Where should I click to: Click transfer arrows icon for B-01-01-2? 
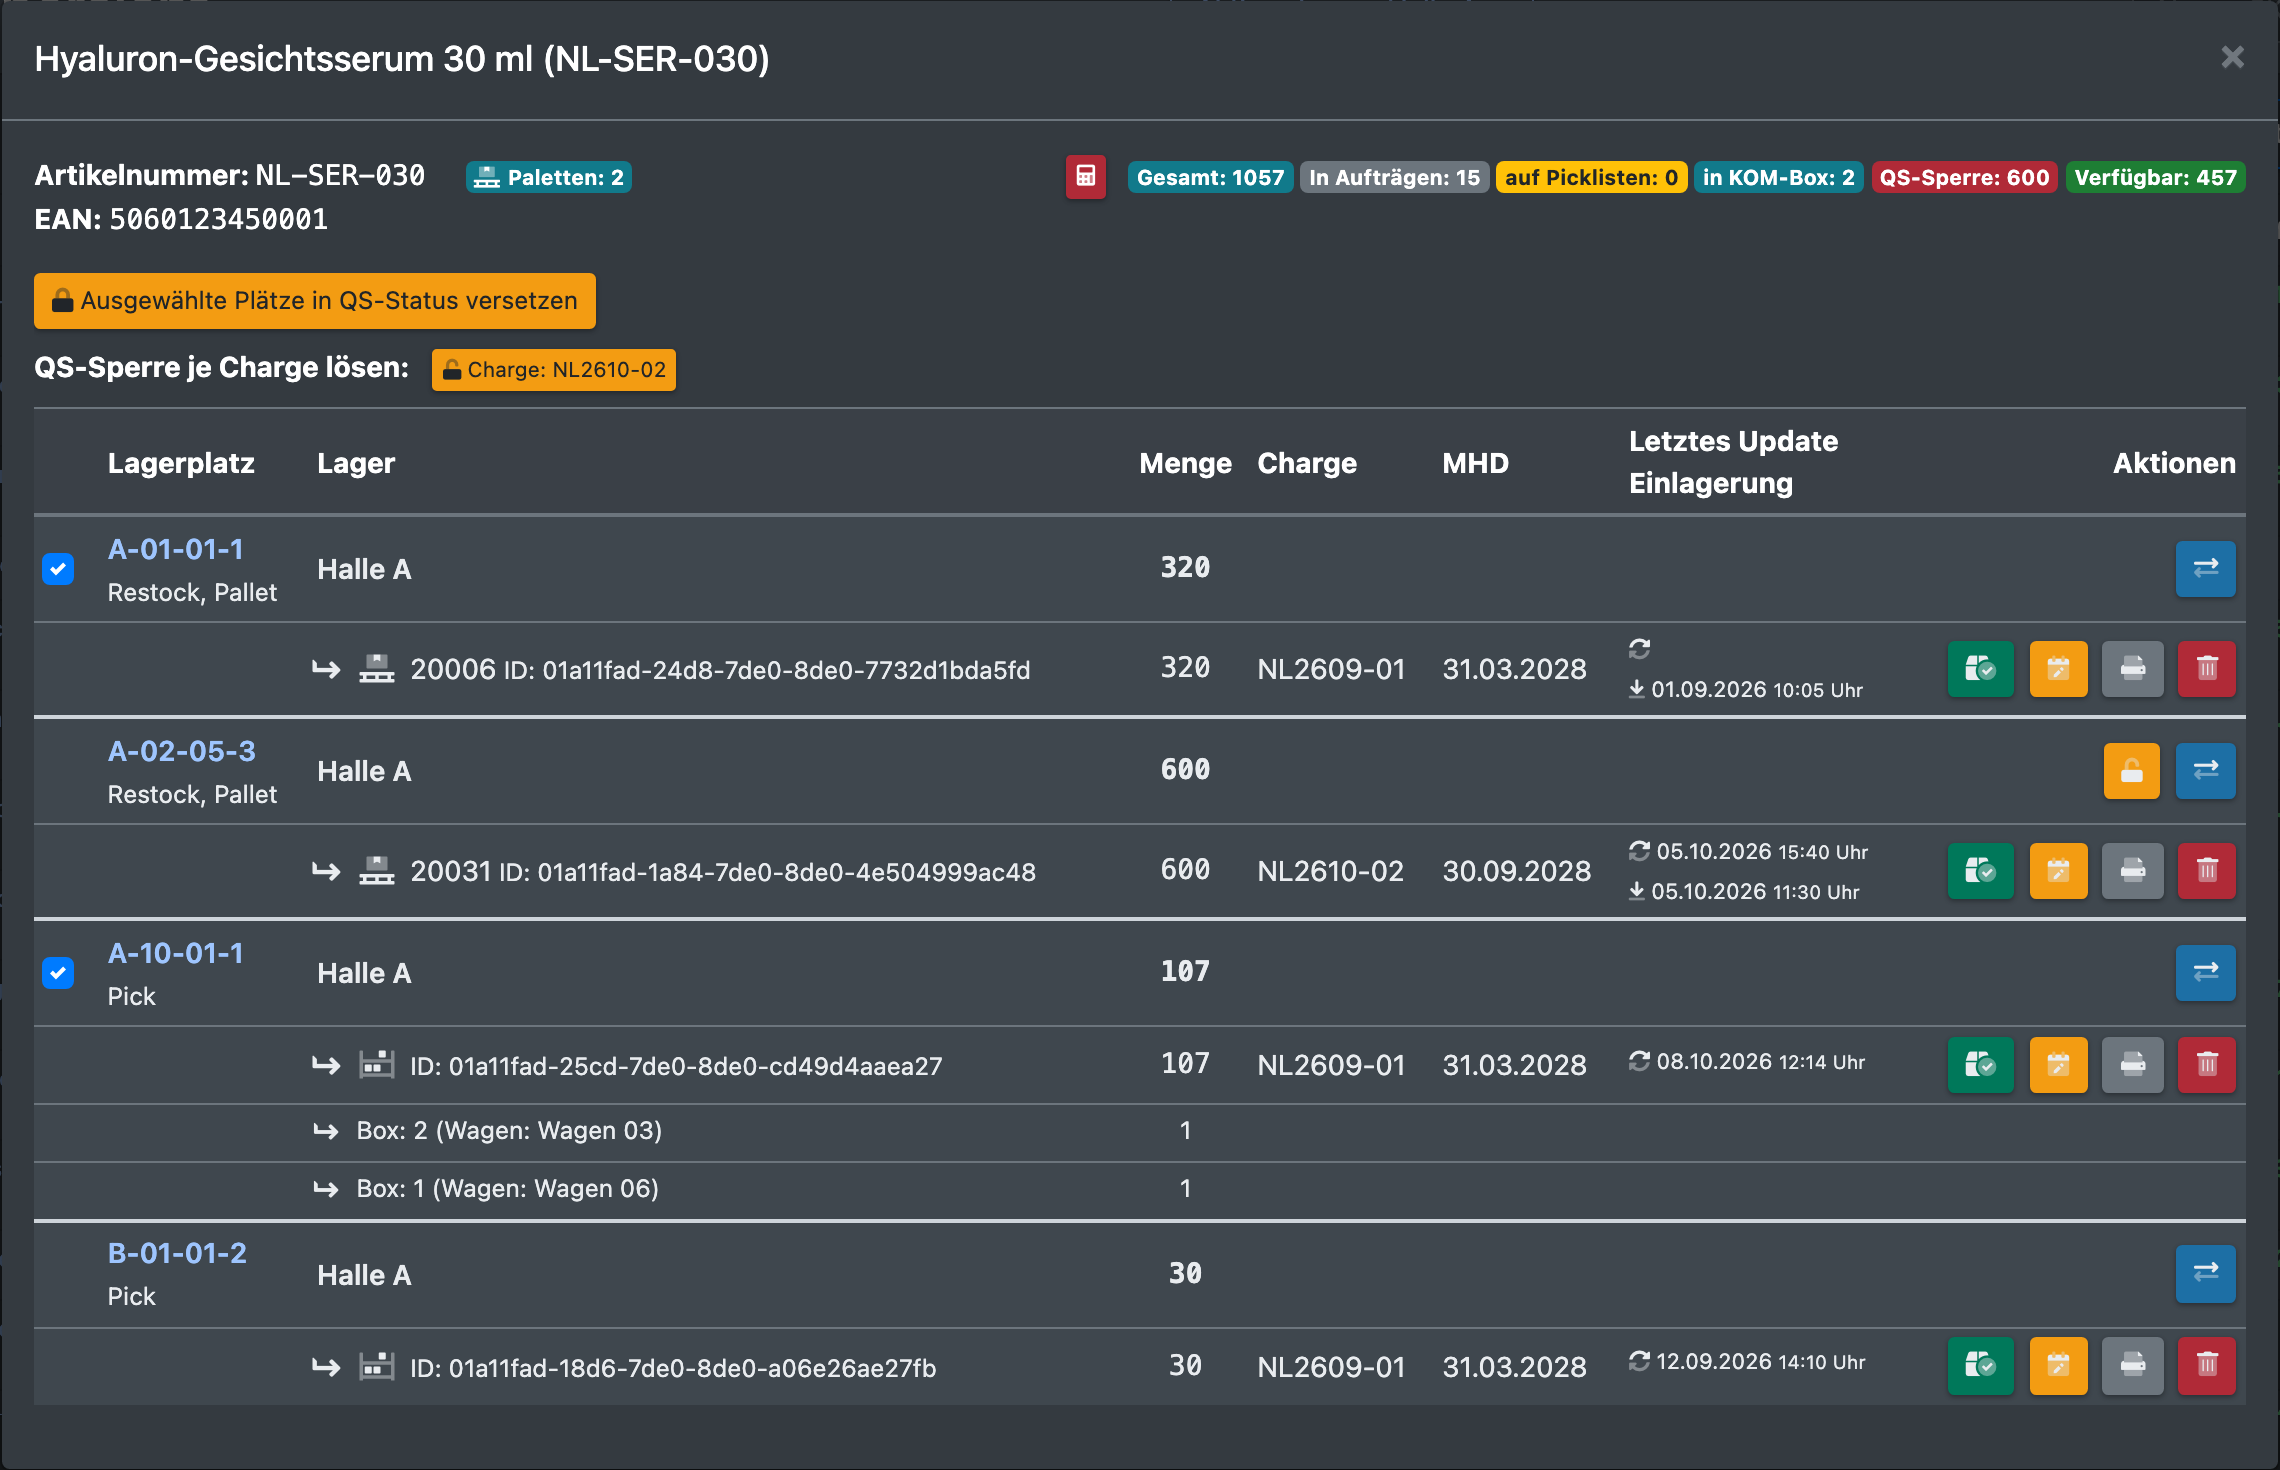click(x=2205, y=1274)
